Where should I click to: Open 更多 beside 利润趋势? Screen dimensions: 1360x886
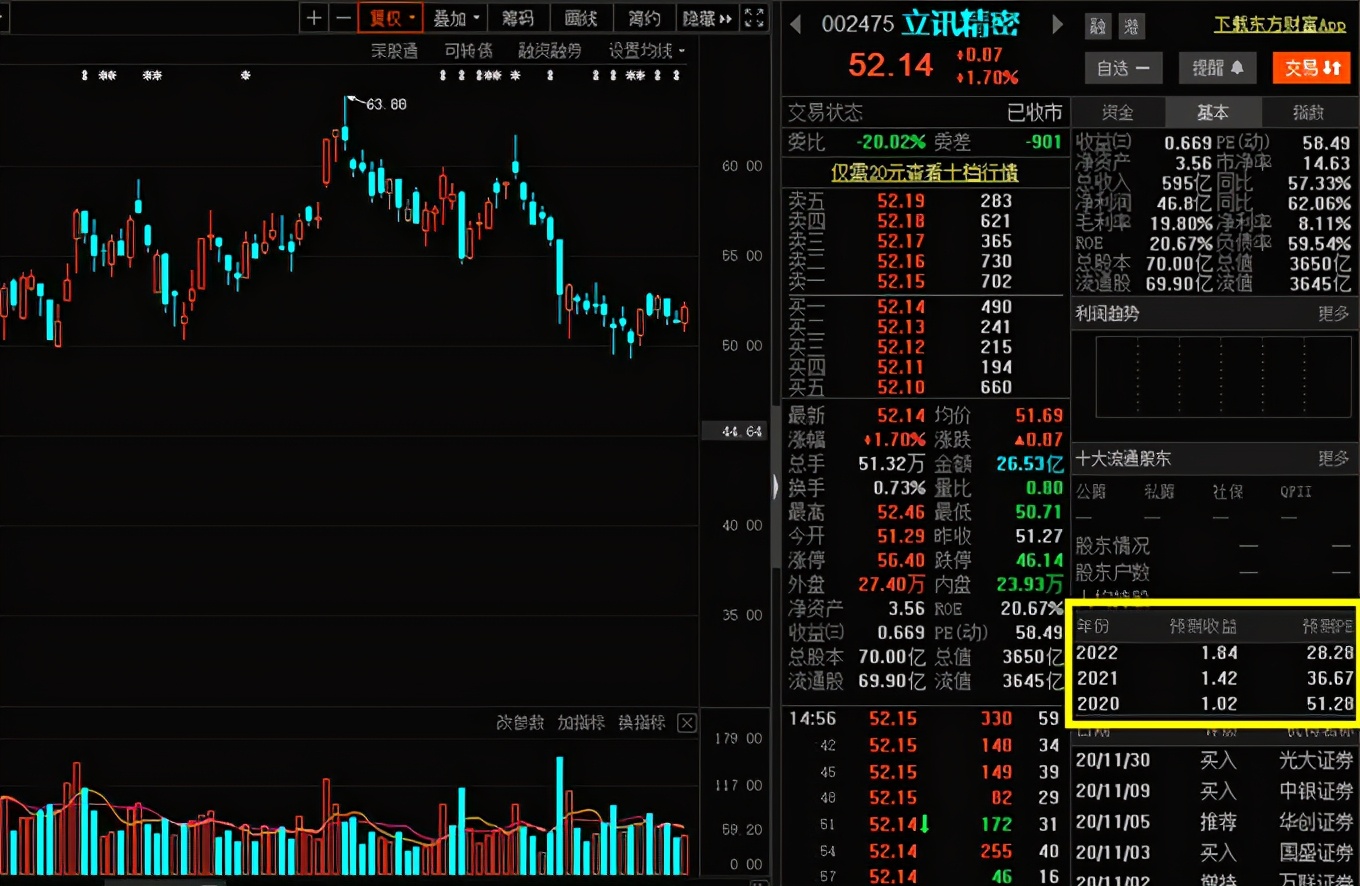1333,314
